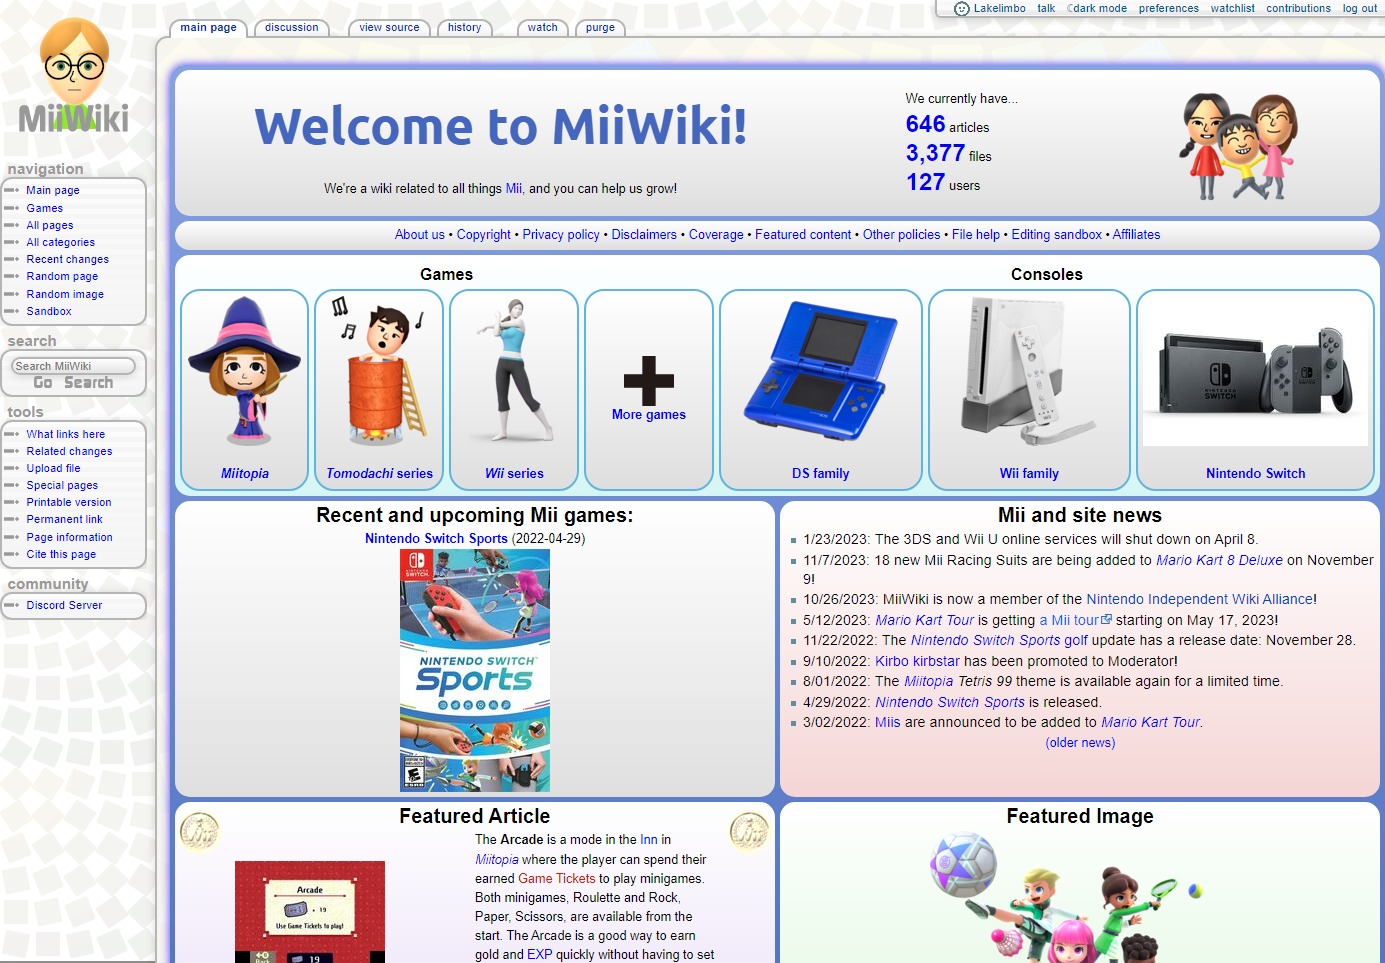This screenshot has height=963, width=1385.
Task: Open the Tomodachi series singing Mii image
Action: [x=380, y=371]
